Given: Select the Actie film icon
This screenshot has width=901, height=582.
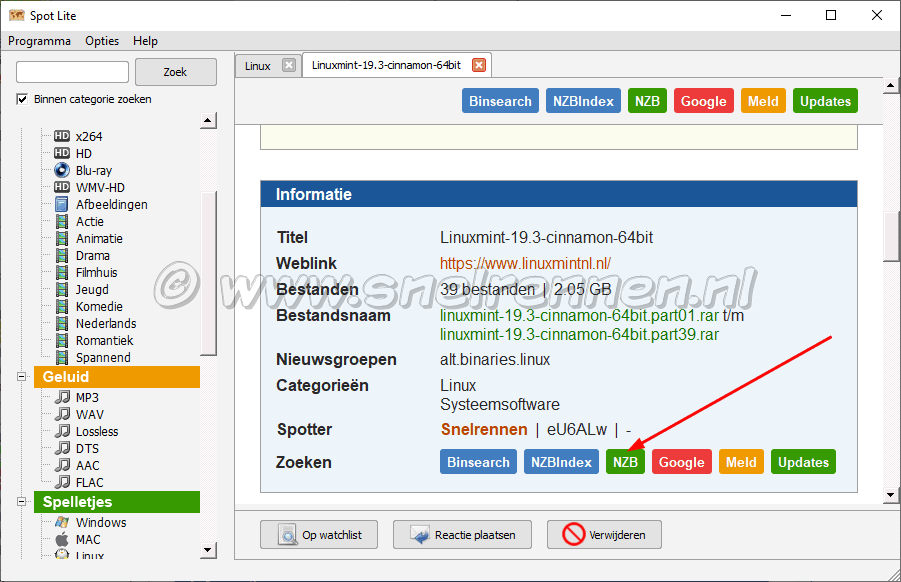Looking at the screenshot, I should coord(61,221).
